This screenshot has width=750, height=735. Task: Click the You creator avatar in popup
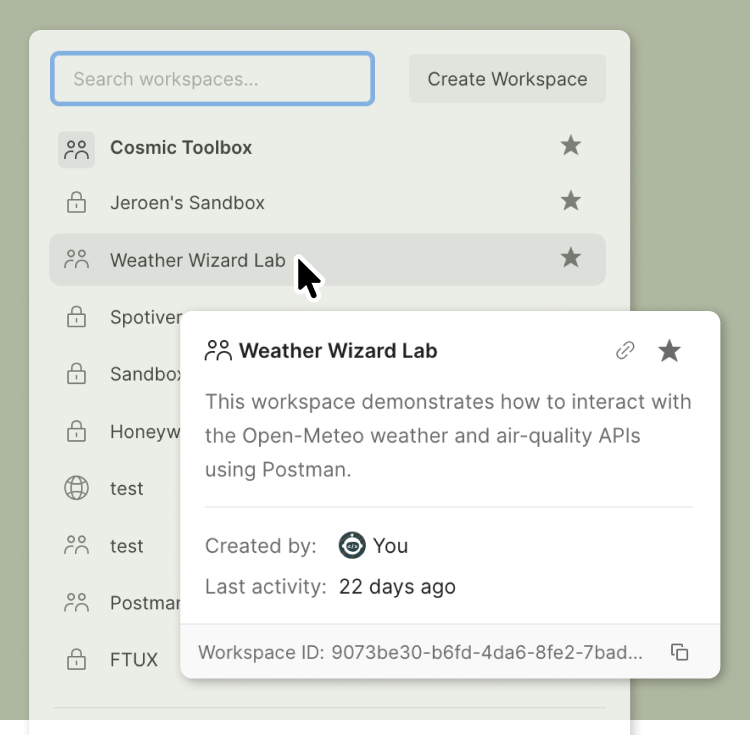coord(352,545)
